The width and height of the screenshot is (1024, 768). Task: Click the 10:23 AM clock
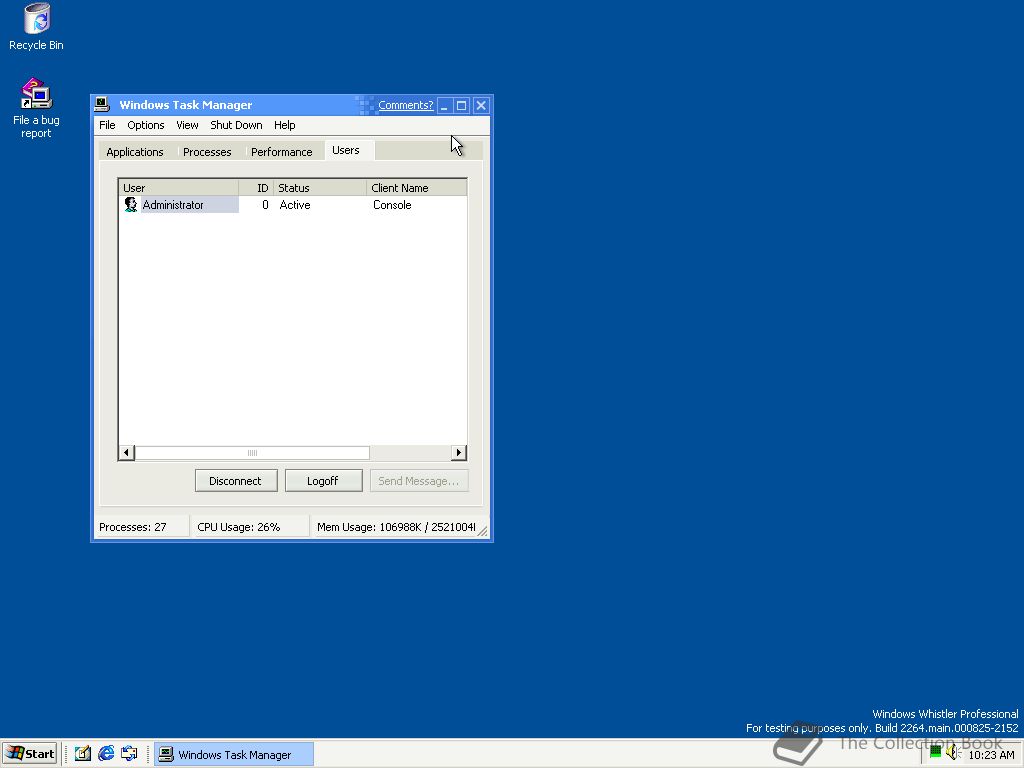991,755
